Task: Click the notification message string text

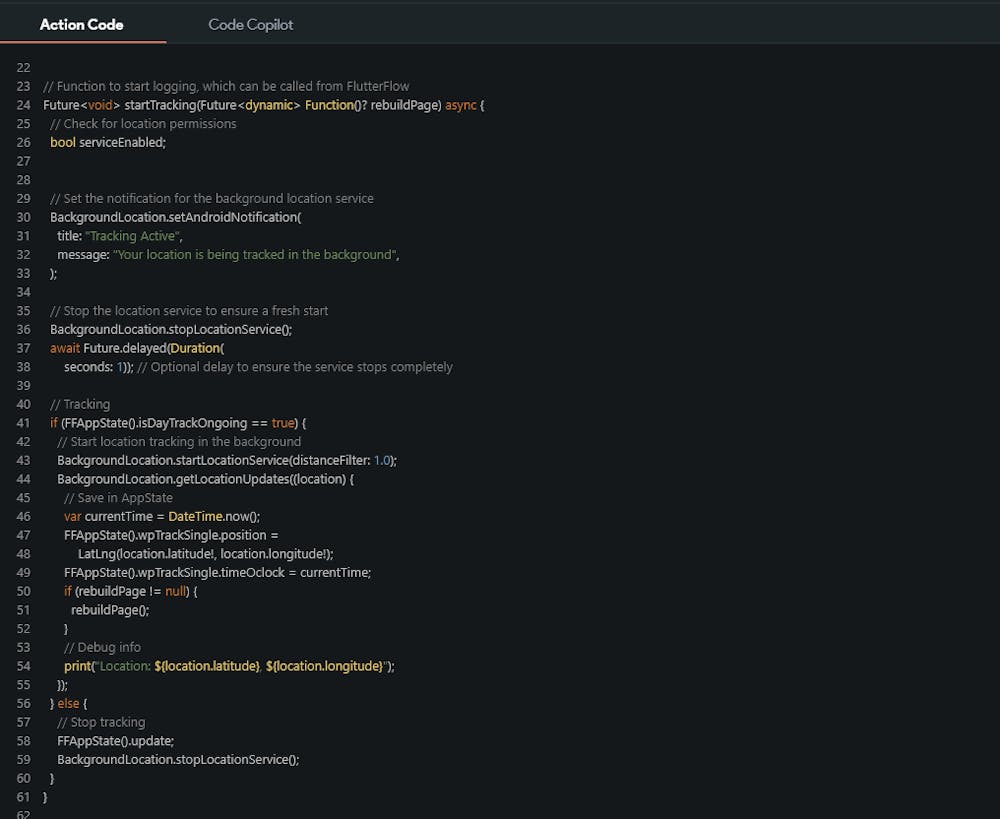Action: [255, 254]
